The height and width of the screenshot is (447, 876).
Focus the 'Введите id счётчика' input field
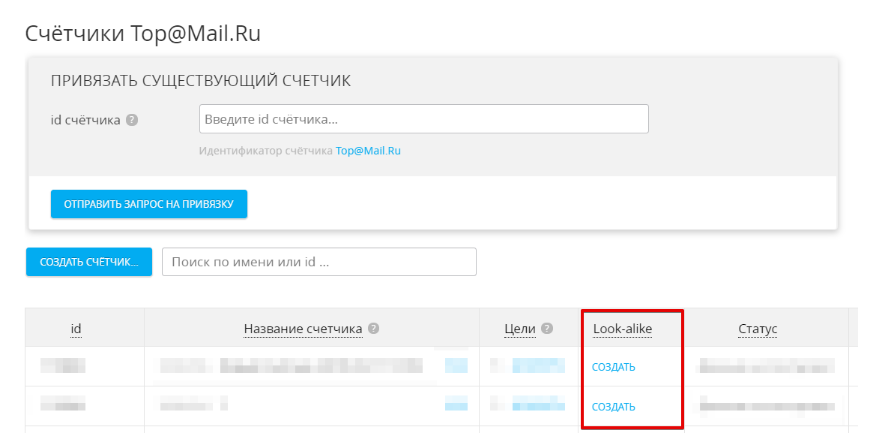[x=423, y=119]
